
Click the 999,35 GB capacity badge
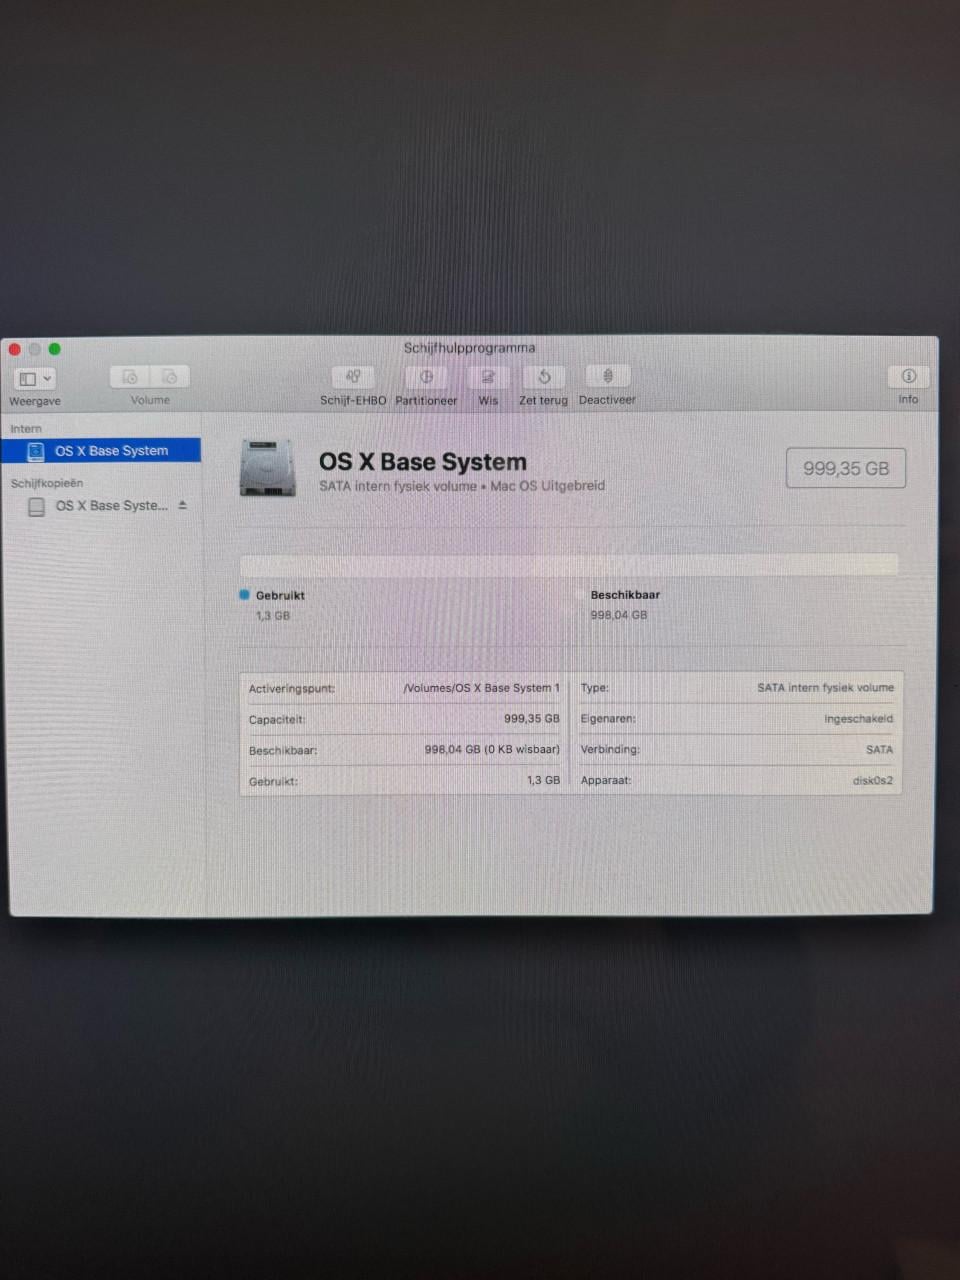point(845,468)
